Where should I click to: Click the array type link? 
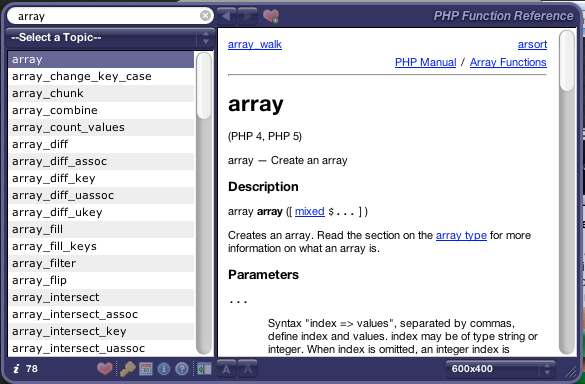(x=461, y=235)
